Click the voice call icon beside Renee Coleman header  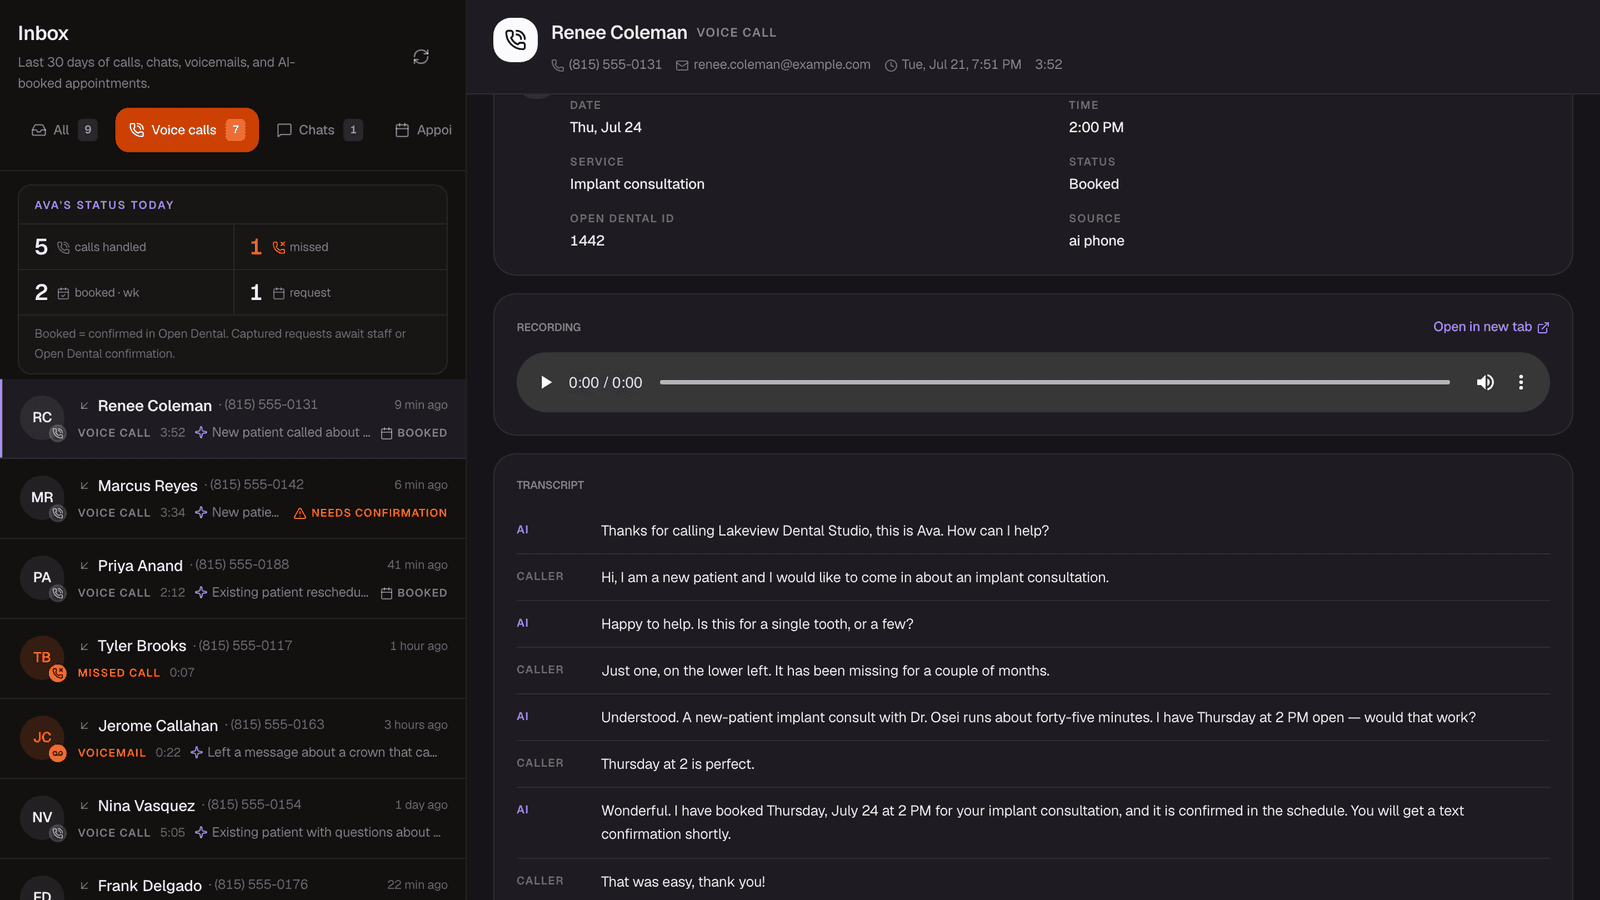coord(515,40)
